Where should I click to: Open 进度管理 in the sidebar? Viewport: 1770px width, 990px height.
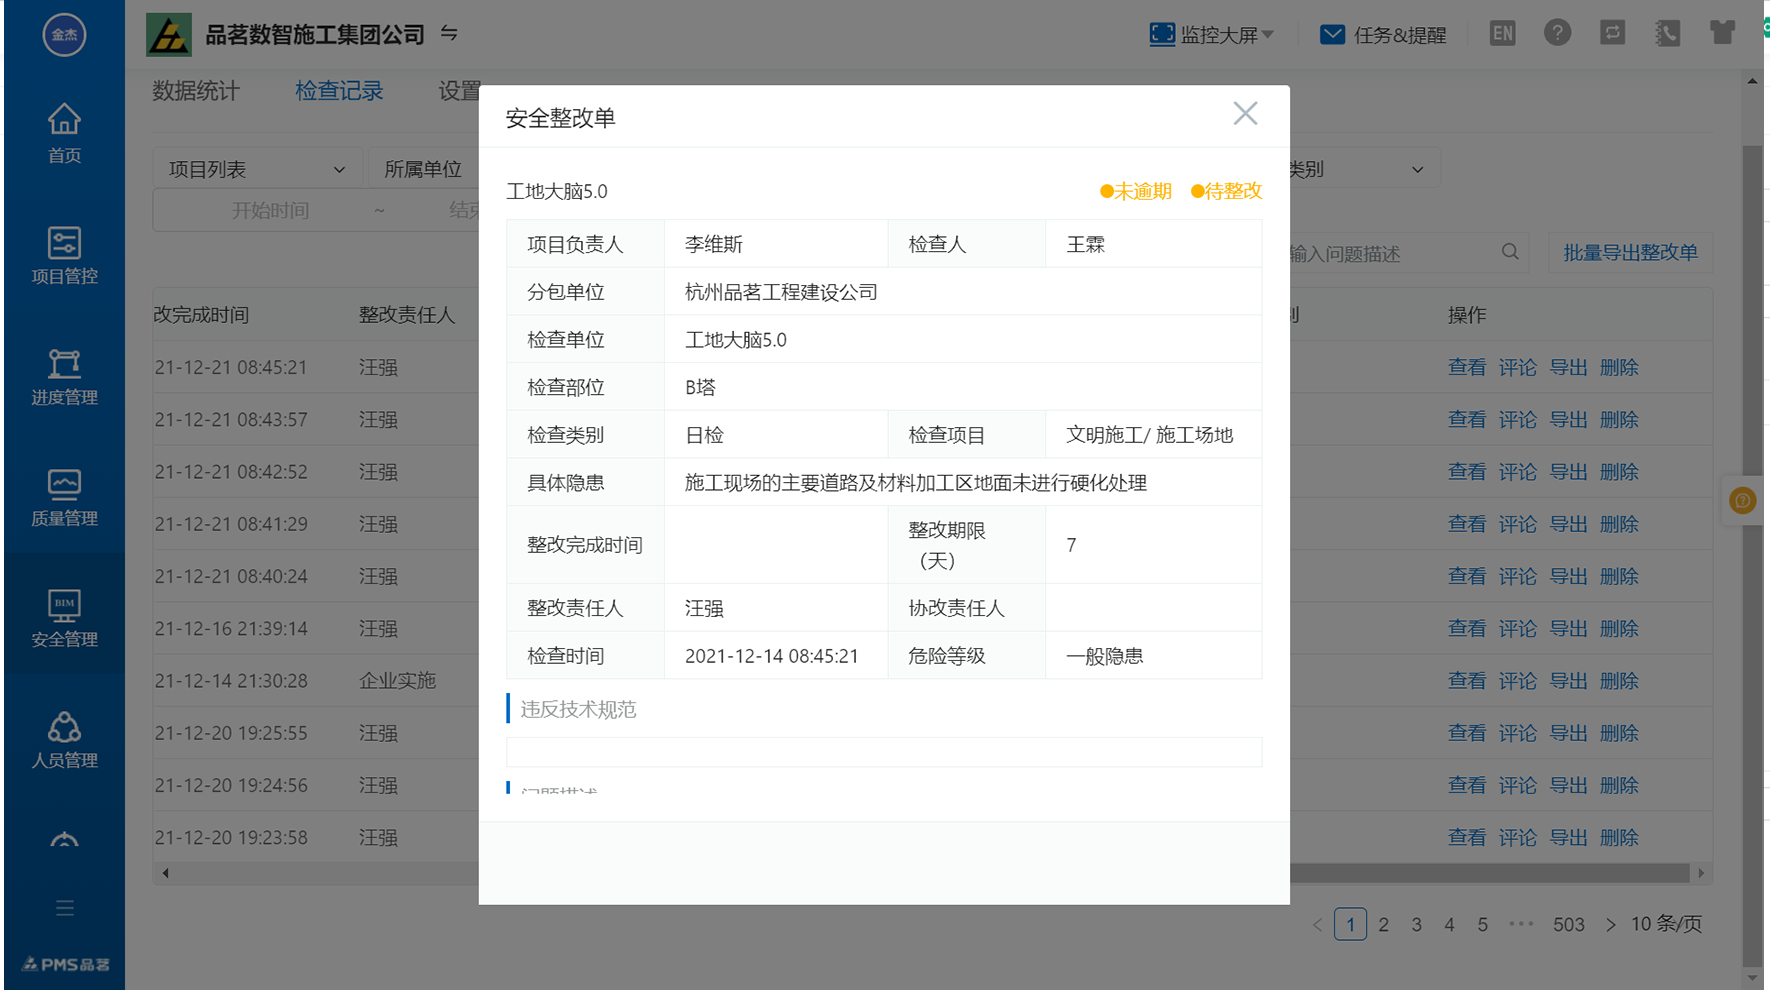64,376
